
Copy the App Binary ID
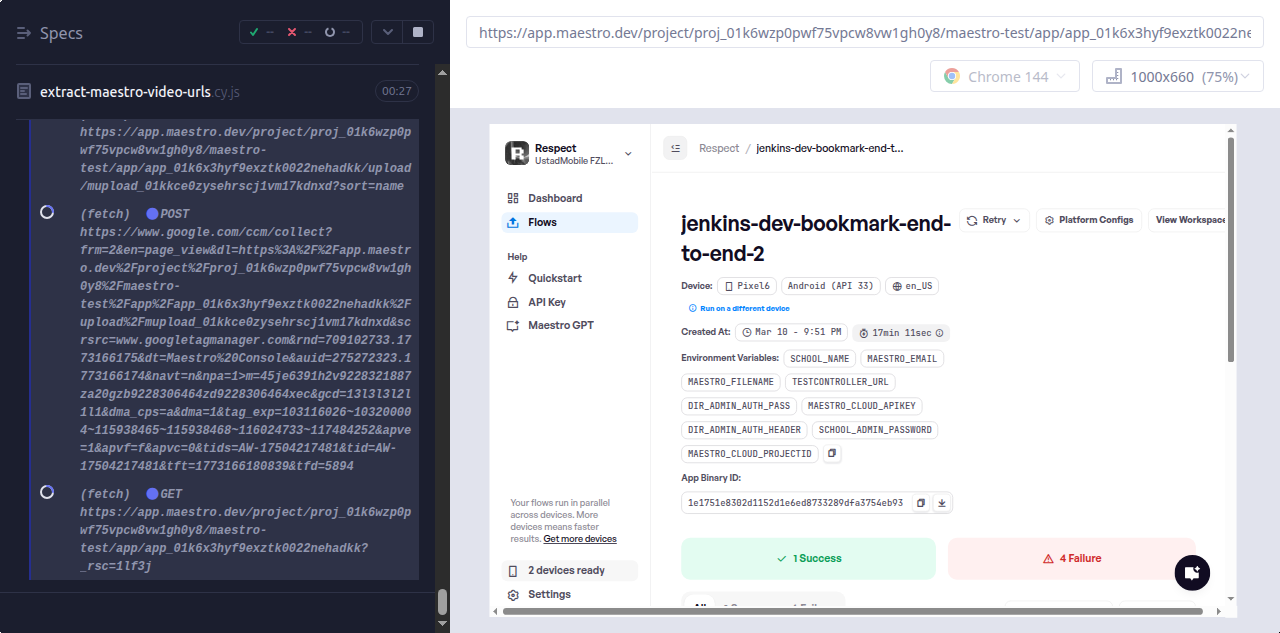[921, 503]
